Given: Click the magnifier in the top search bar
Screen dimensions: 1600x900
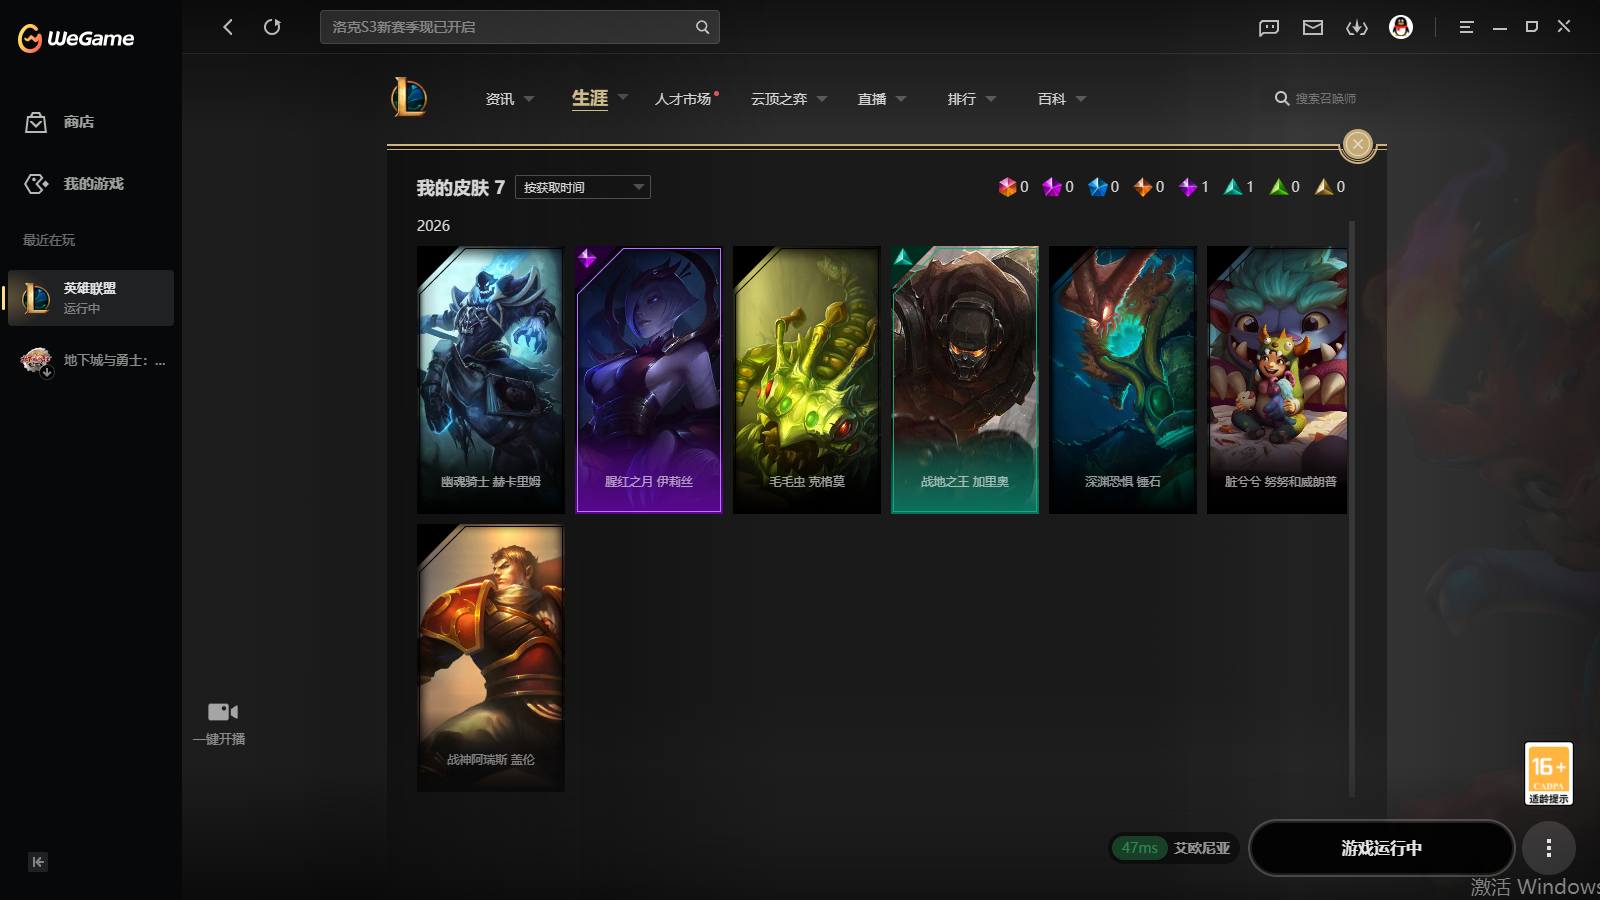Looking at the screenshot, I should pyautogui.click(x=702, y=27).
